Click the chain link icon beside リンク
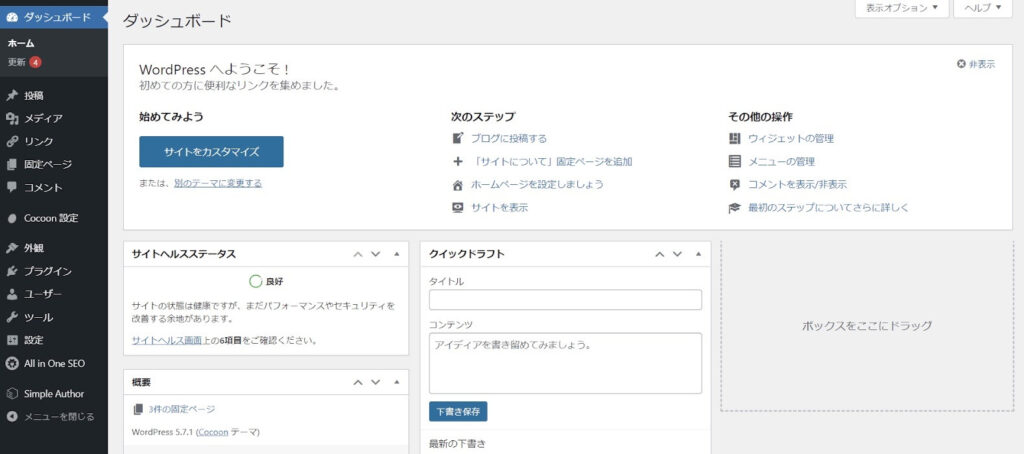 pos(12,142)
